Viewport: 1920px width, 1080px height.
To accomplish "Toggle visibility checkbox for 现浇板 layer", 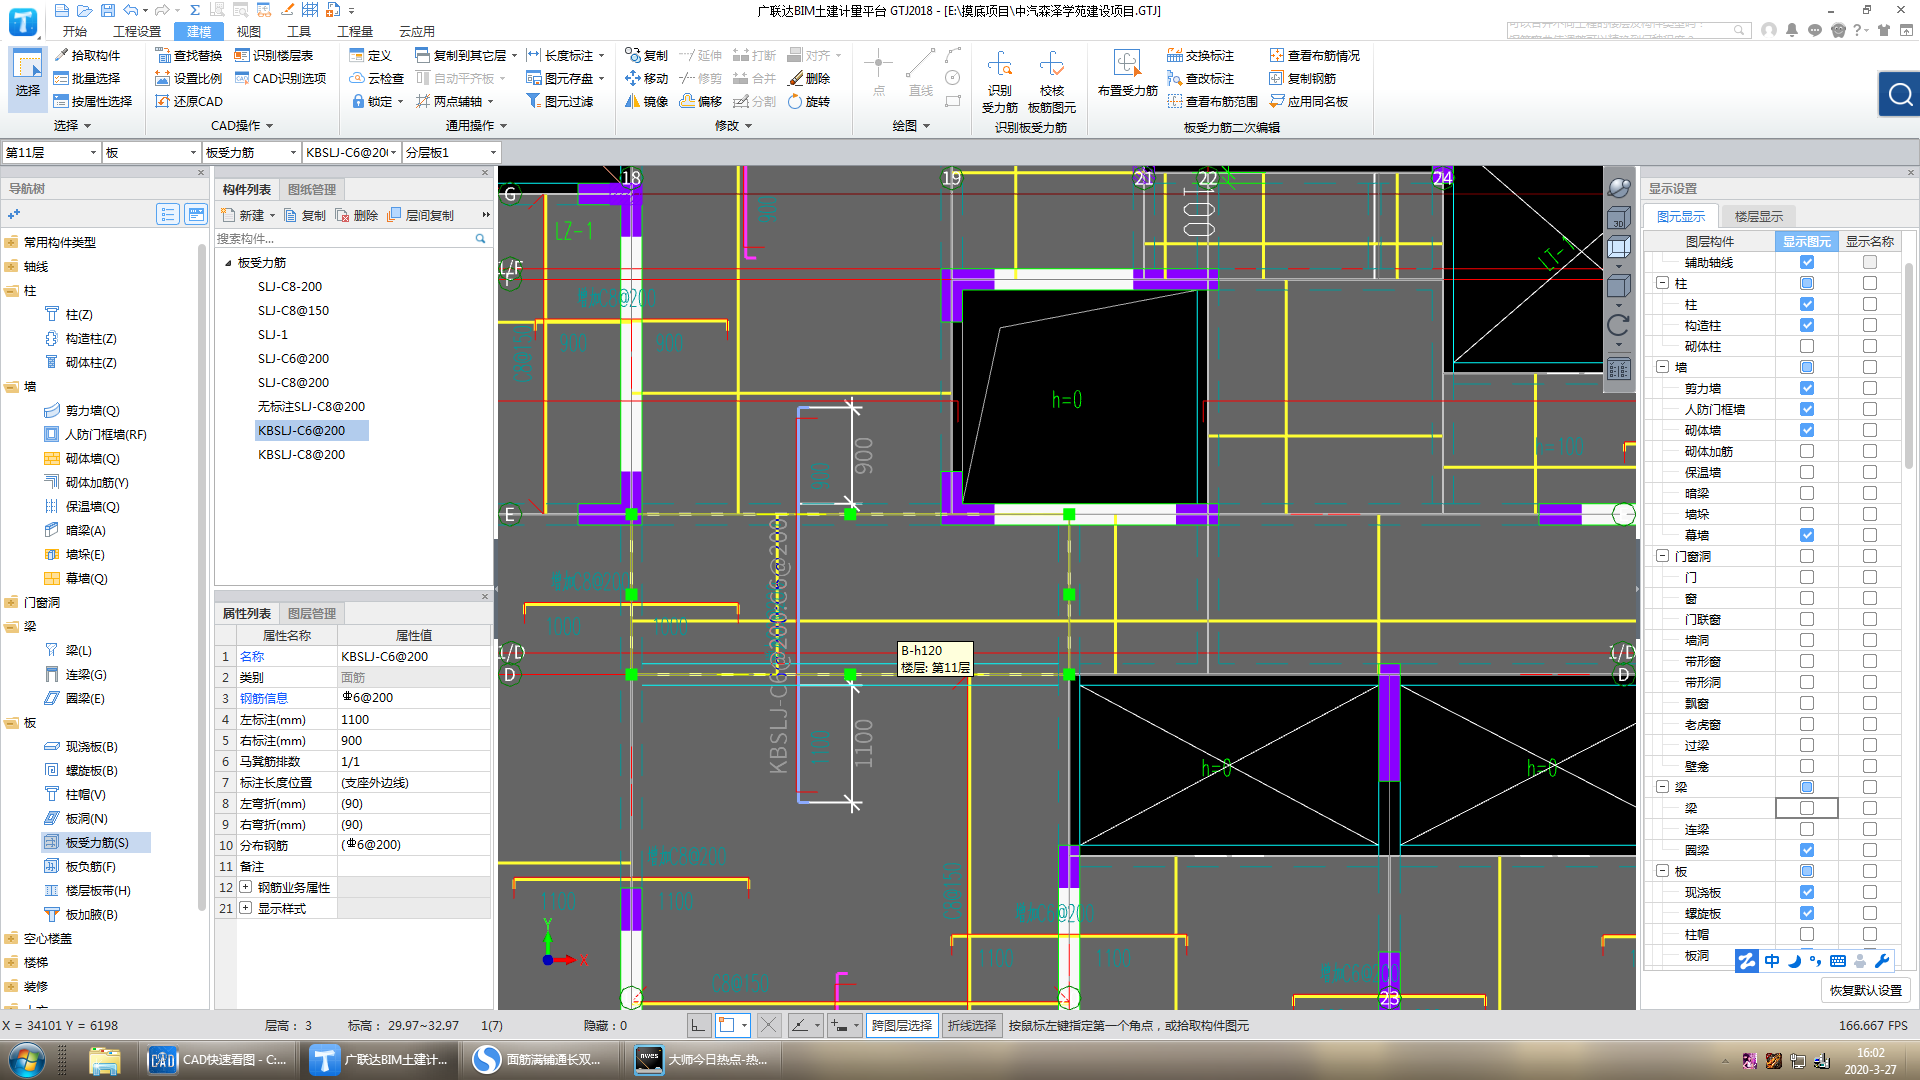I will tap(1807, 893).
